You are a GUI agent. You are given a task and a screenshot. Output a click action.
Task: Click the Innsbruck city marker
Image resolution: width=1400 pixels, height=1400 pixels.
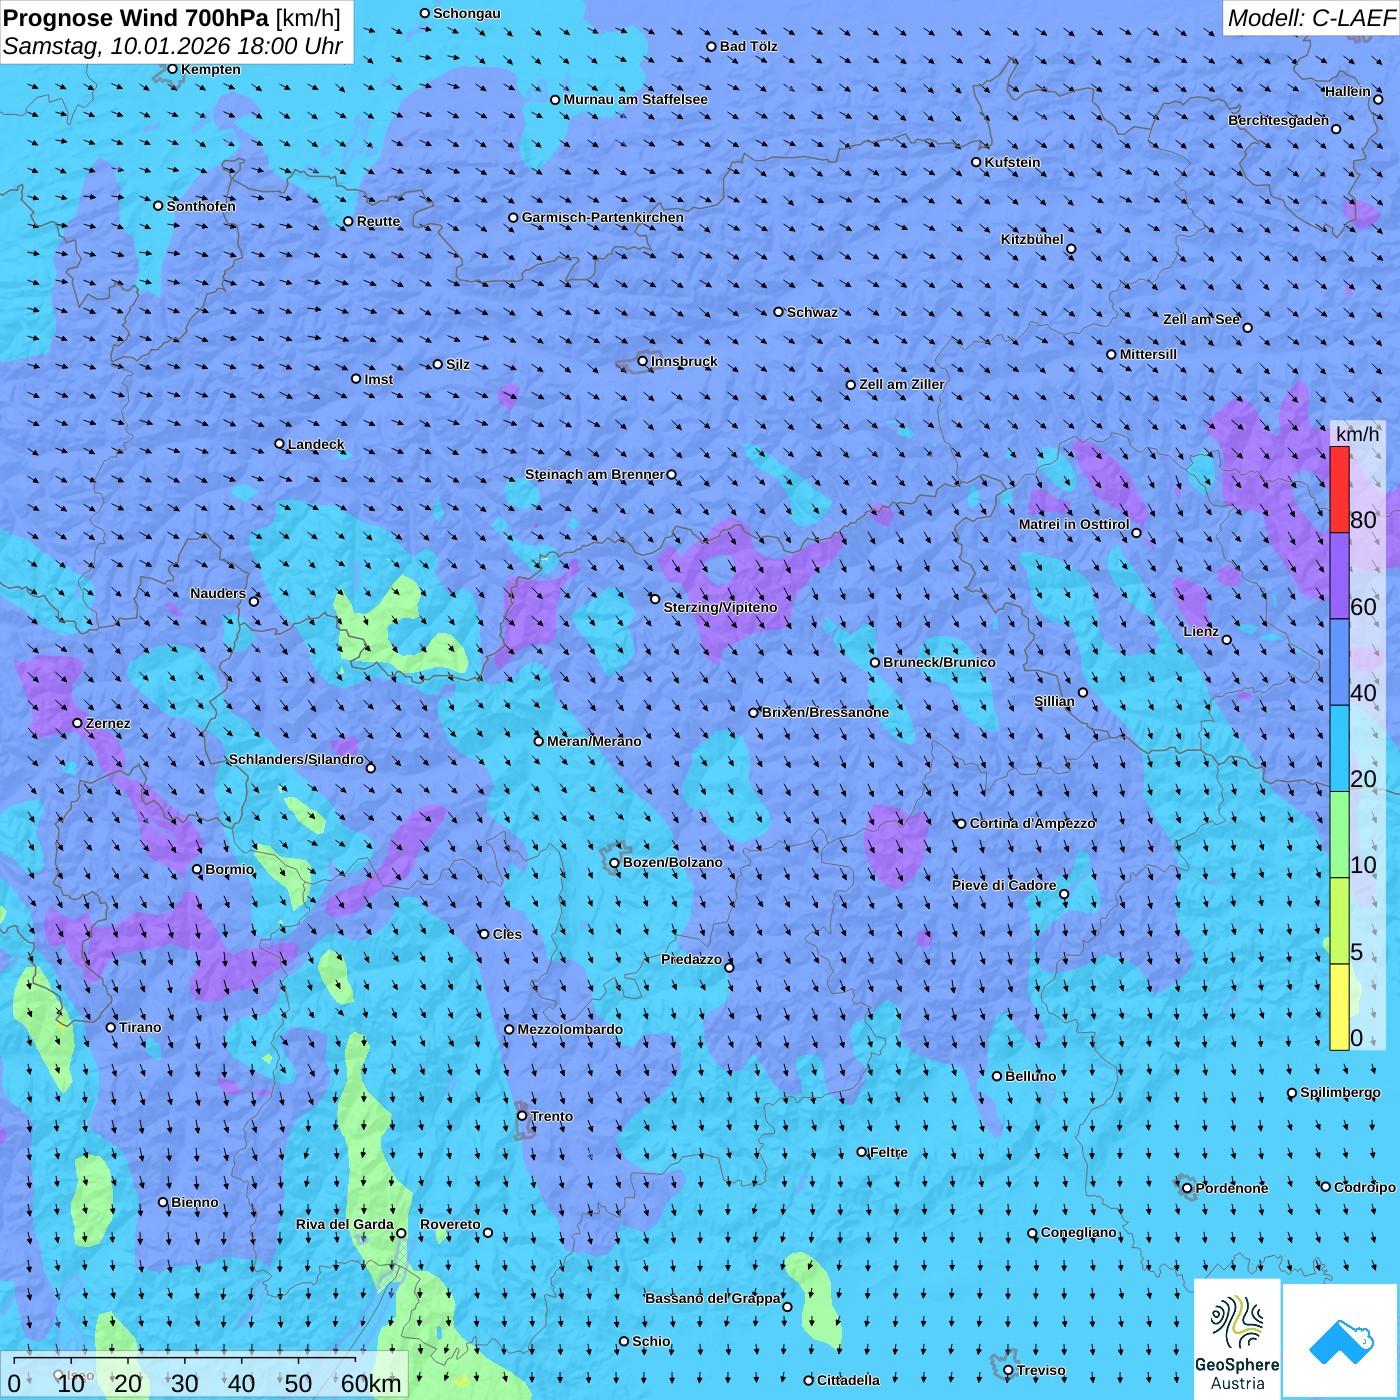click(x=643, y=361)
